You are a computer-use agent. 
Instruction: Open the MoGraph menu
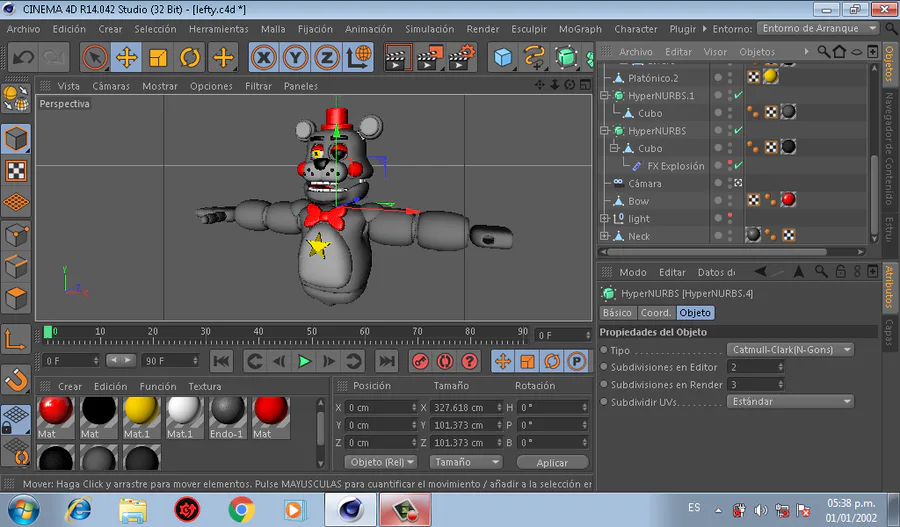click(x=580, y=29)
